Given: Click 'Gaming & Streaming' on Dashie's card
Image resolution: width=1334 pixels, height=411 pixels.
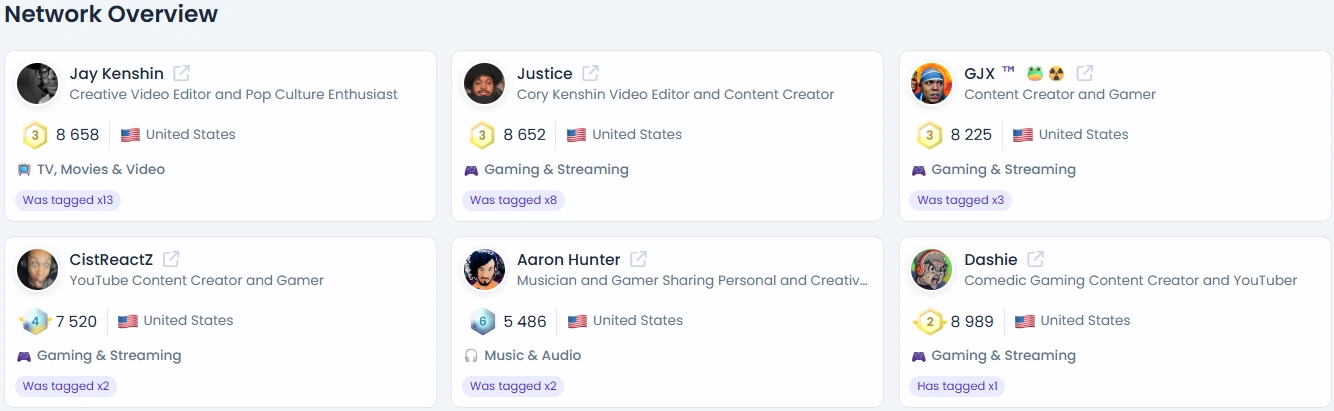Looking at the screenshot, I should point(1003,356).
